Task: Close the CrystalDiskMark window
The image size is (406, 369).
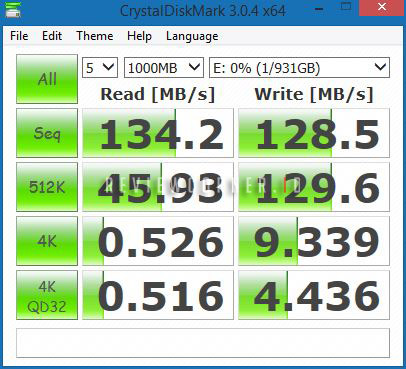Action: pyautogui.click(x=382, y=7)
